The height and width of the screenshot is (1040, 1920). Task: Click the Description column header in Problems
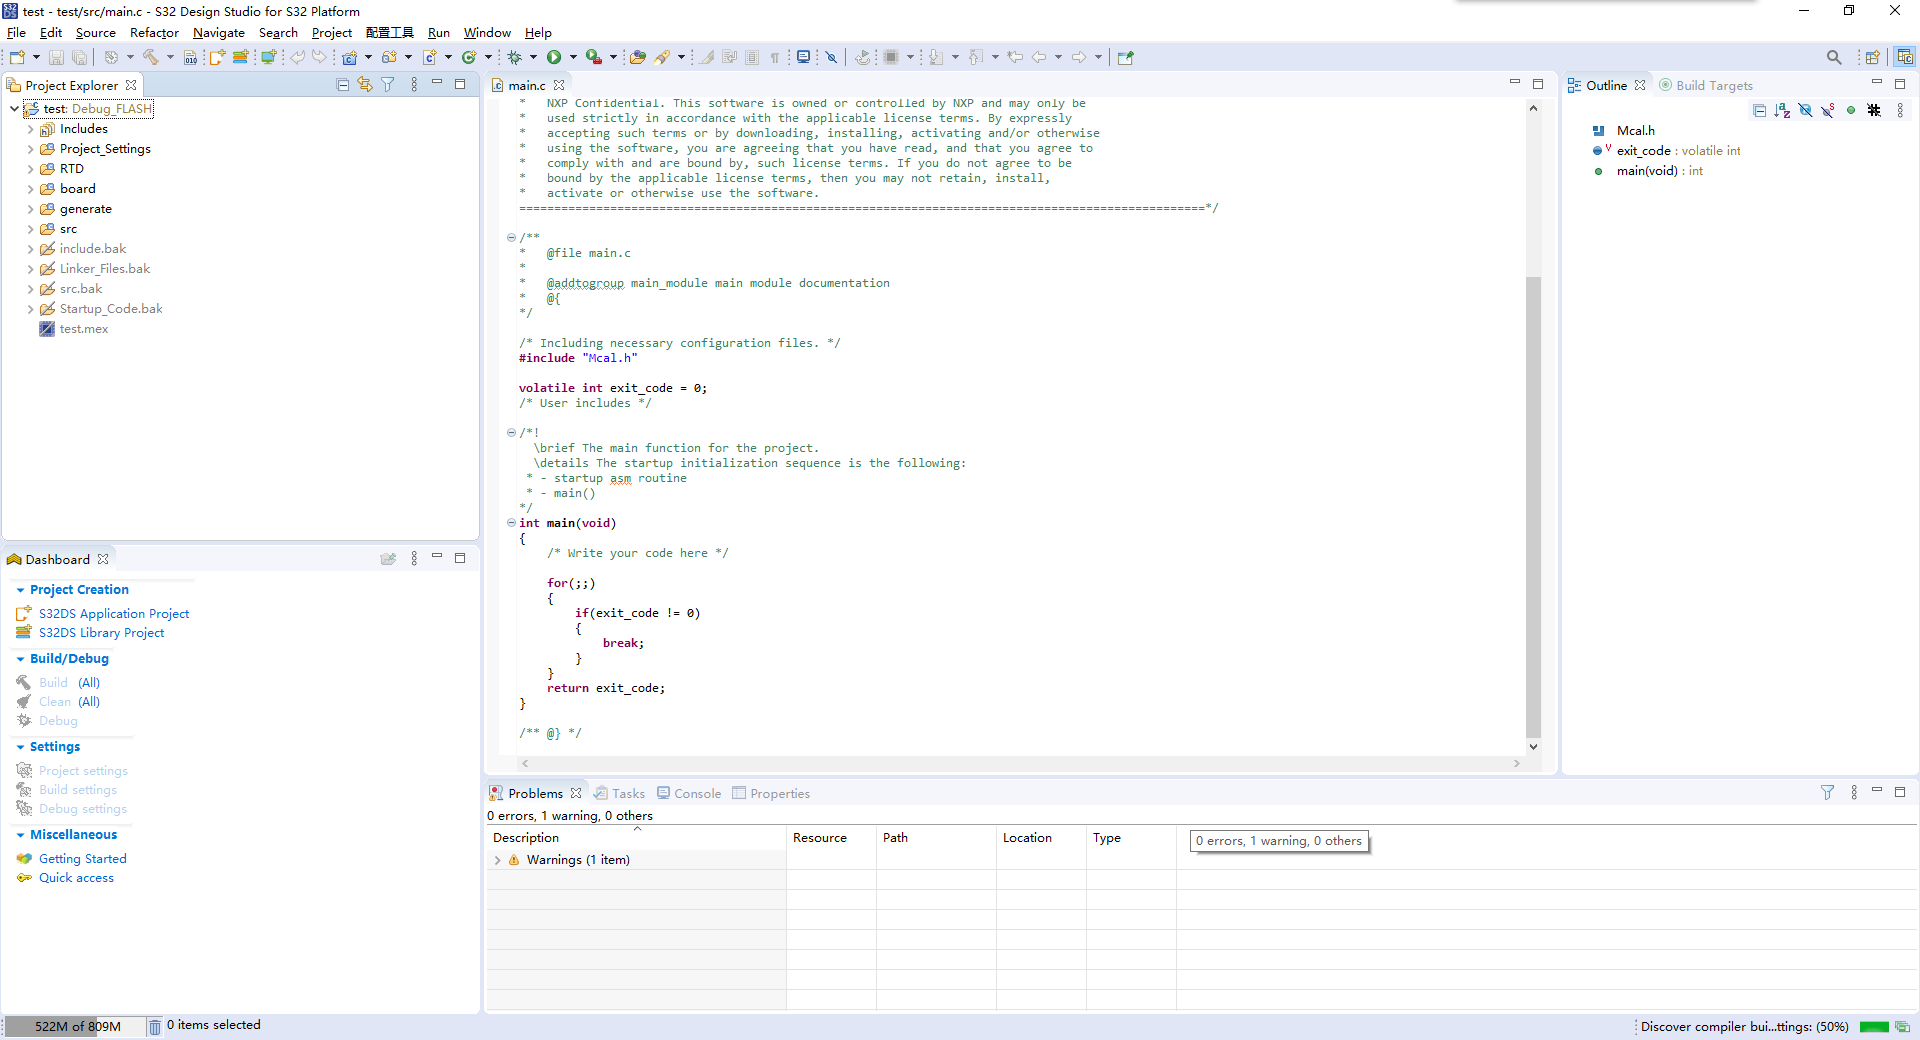point(636,838)
